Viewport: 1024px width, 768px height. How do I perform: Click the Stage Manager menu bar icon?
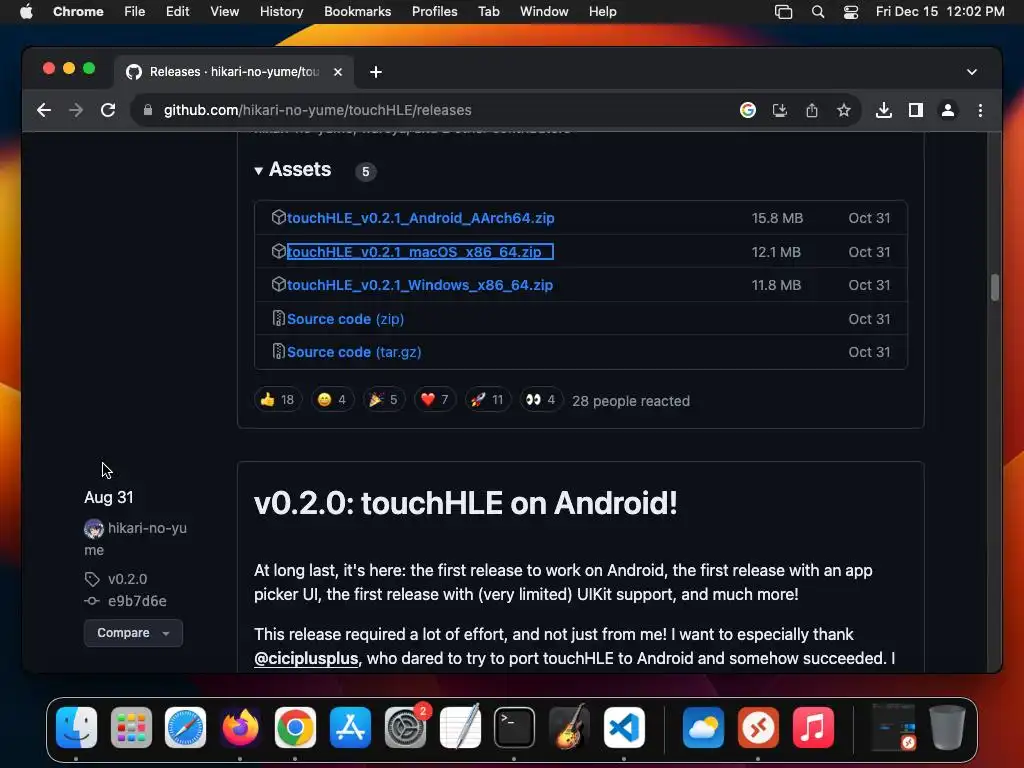[783, 12]
